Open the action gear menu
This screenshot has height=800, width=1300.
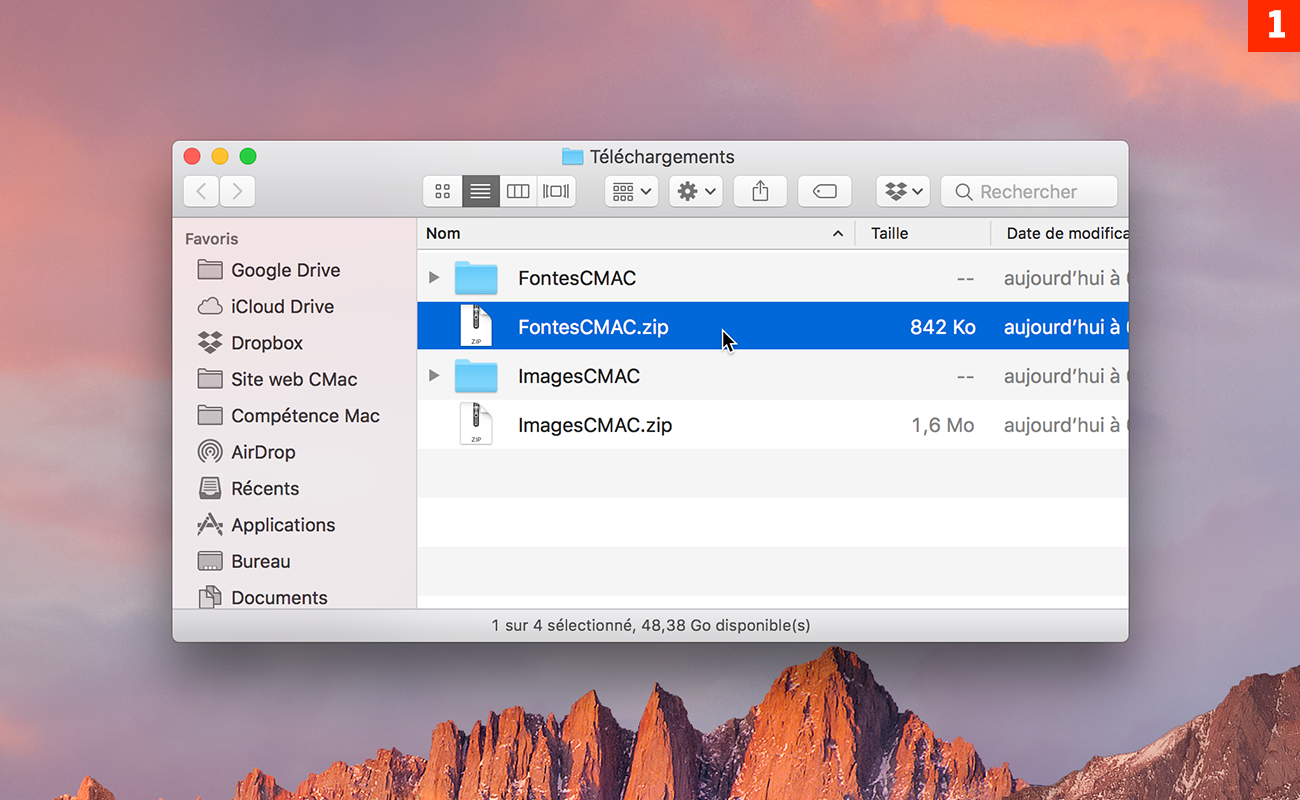tap(695, 191)
